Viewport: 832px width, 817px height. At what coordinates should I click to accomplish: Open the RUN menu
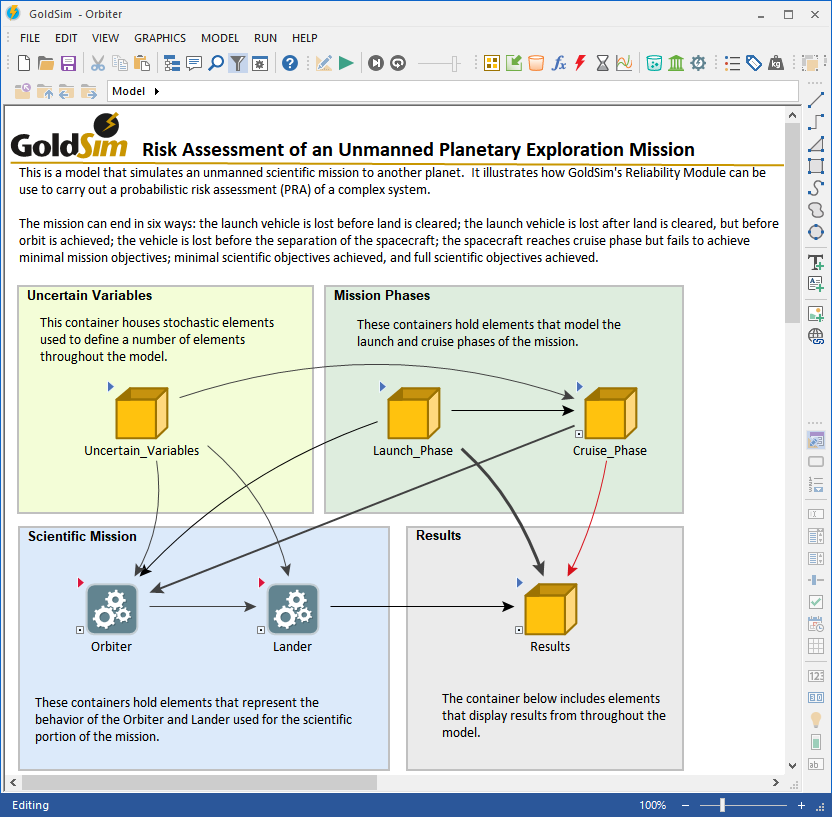[x=265, y=38]
